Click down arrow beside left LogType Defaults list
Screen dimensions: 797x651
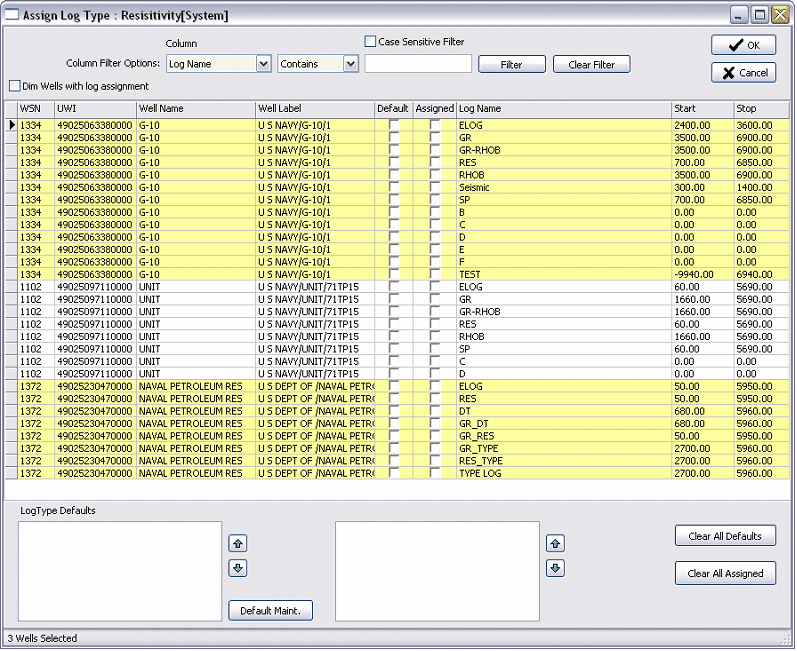pyautogui.click(x=238, y=568)
